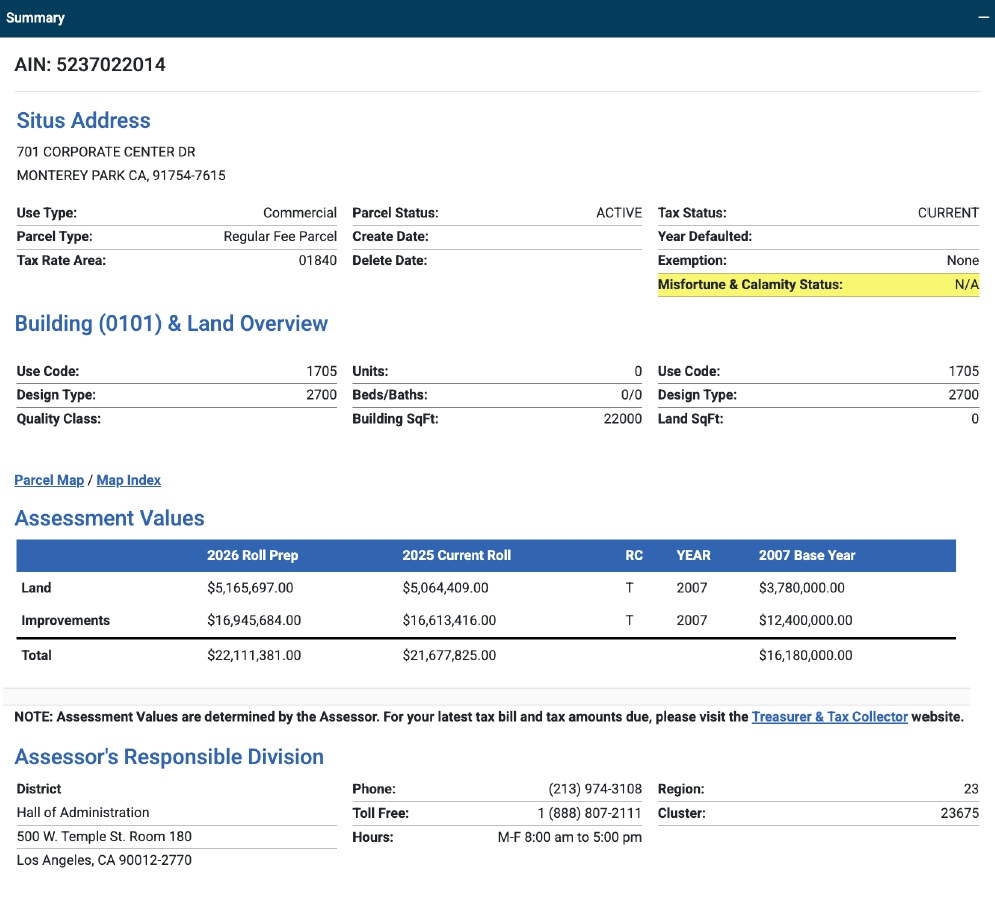
Task: Click the 2026 Roll Prep column header
Action: [x=252, y=555]
